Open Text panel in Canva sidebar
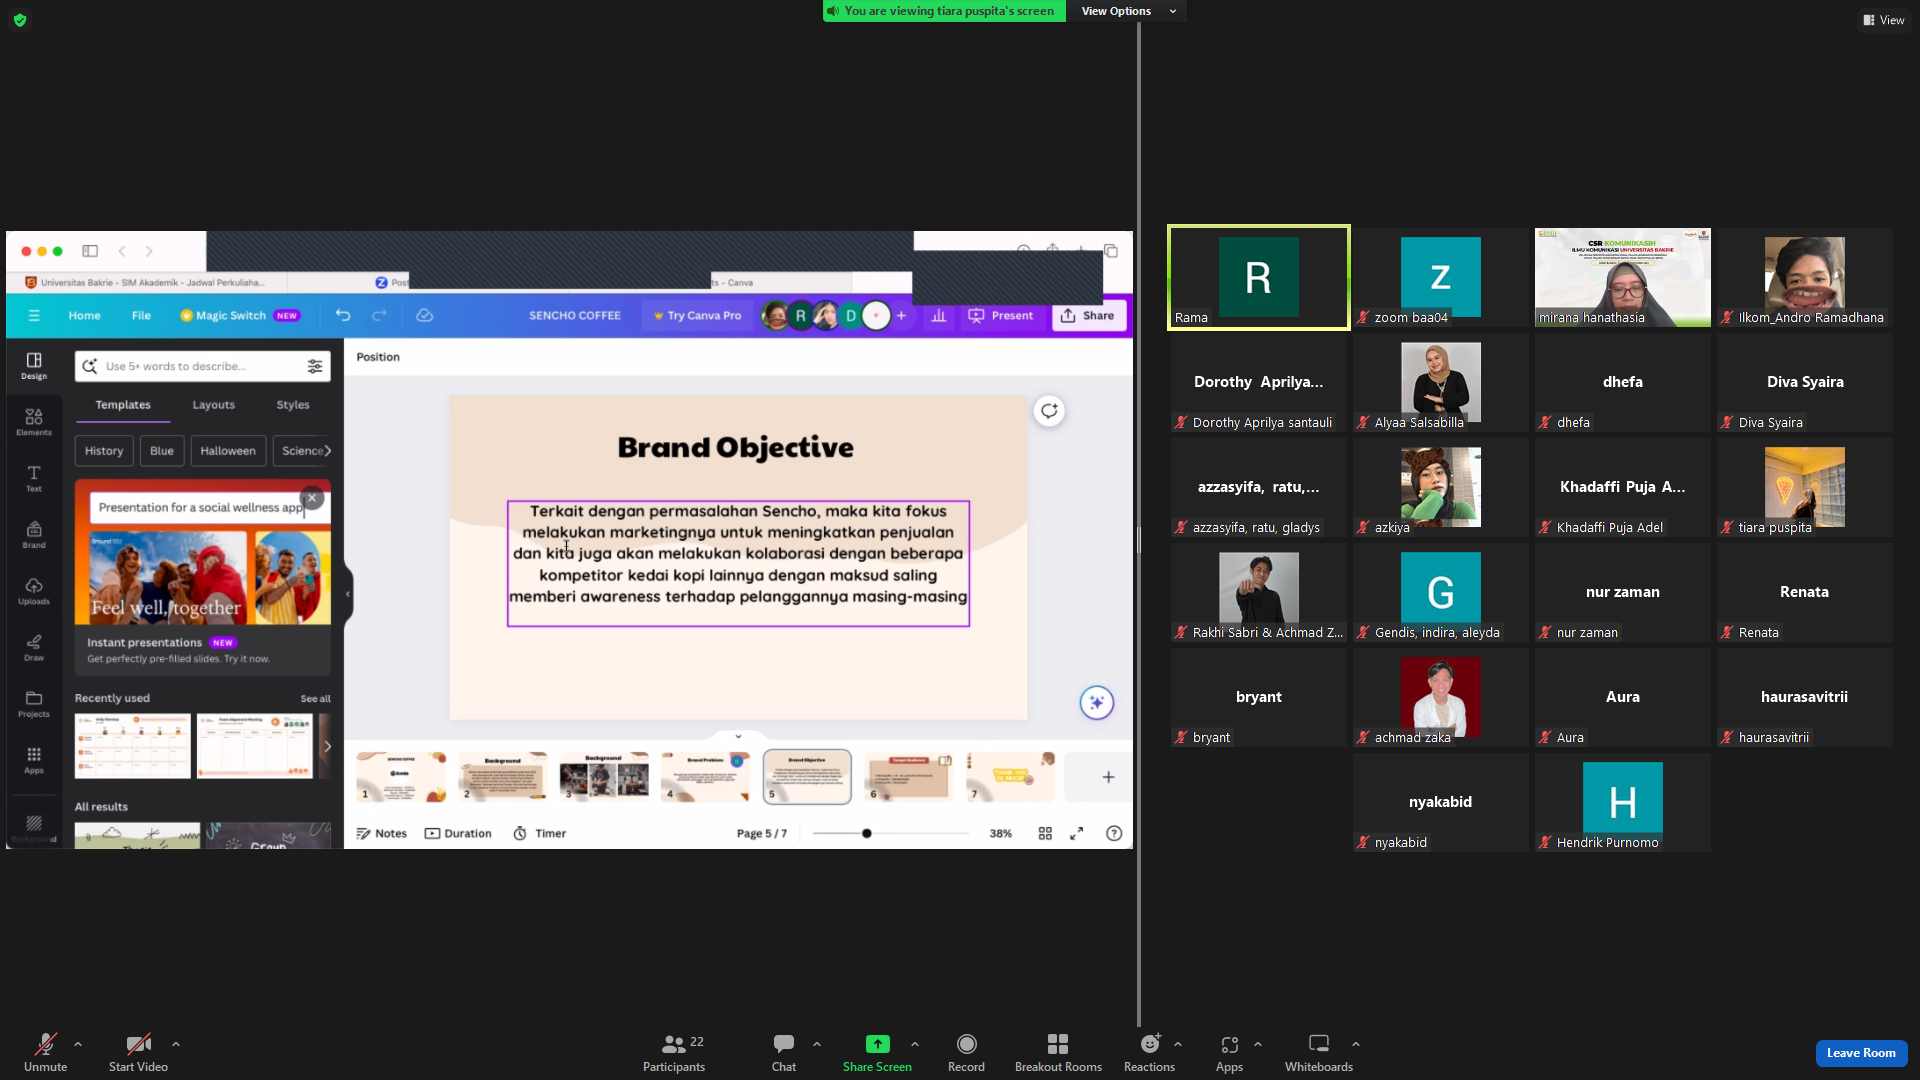 [x=34, y=478]
